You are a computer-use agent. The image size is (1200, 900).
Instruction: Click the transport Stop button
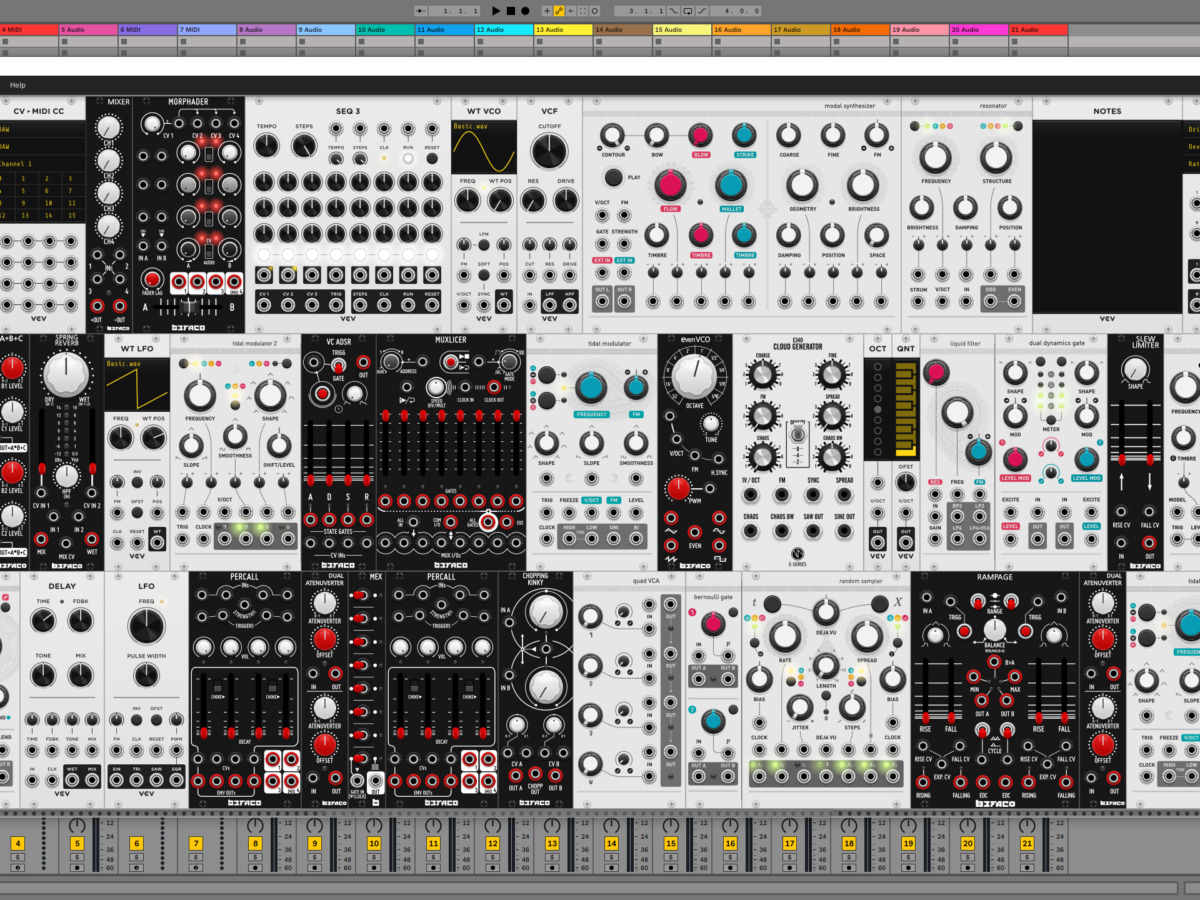[x=510, y=11]
